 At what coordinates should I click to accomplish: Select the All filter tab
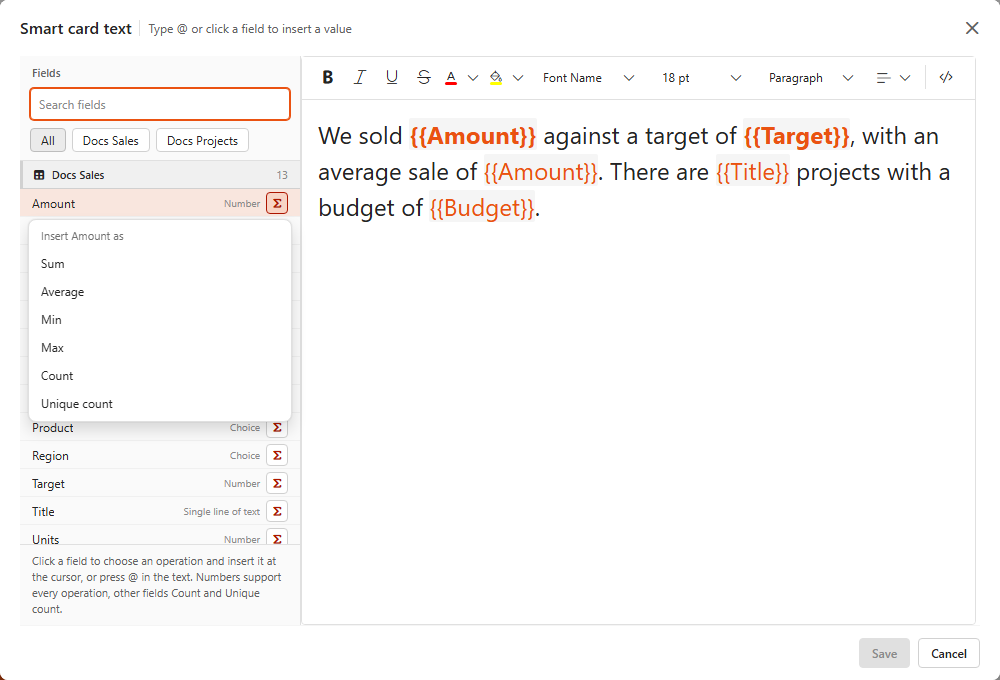coord(48,140)
